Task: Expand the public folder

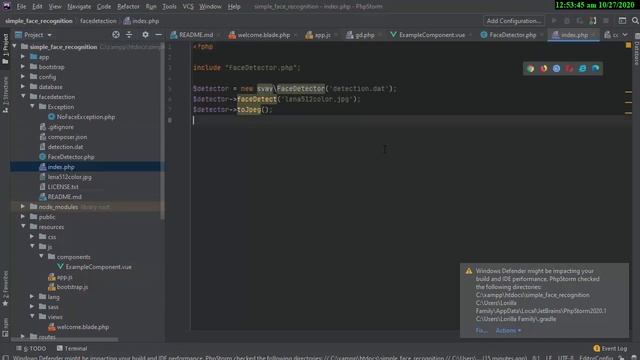Action: tap(23, 217)
